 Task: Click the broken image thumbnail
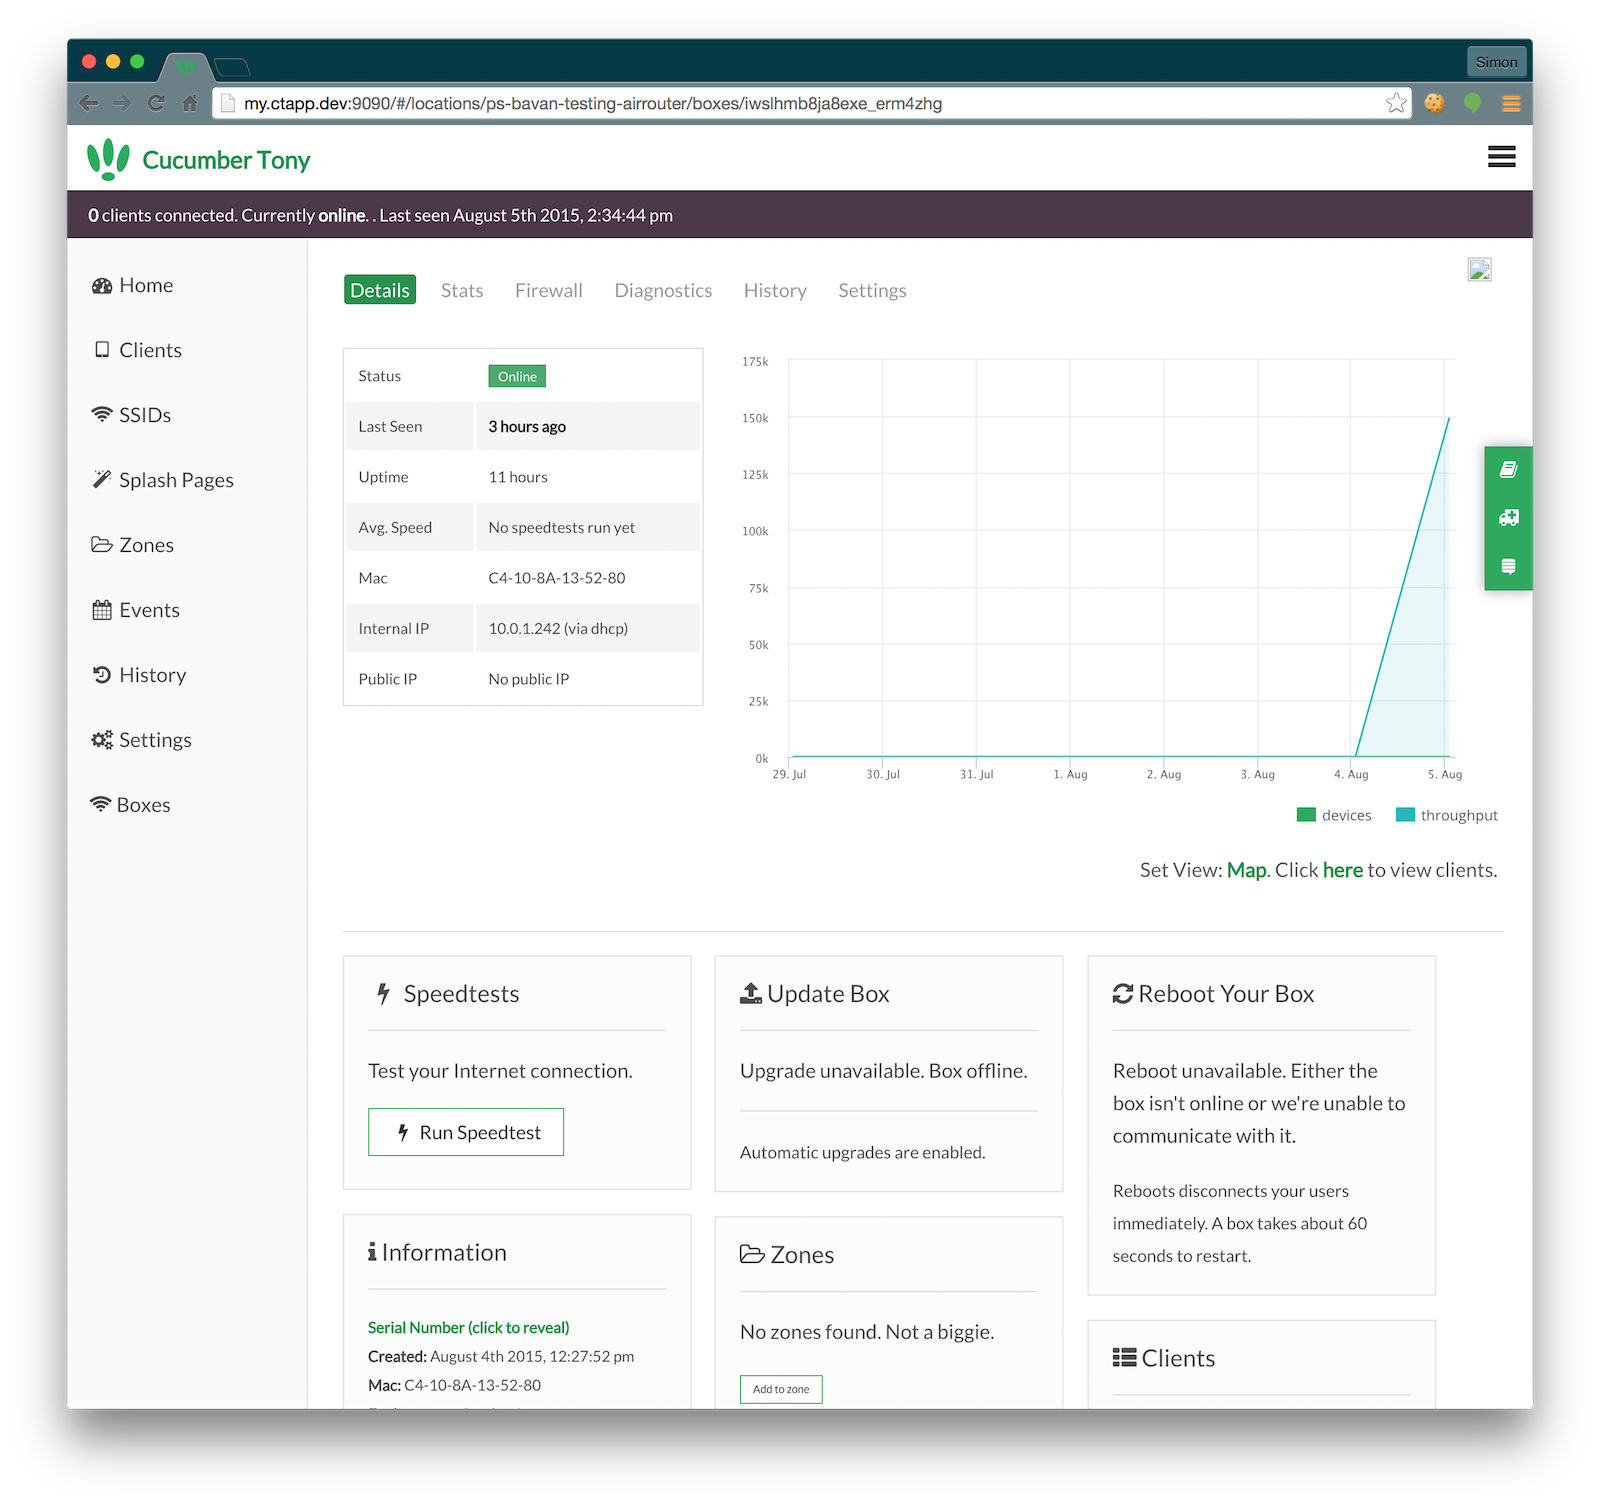click(x=1479, y=270)
